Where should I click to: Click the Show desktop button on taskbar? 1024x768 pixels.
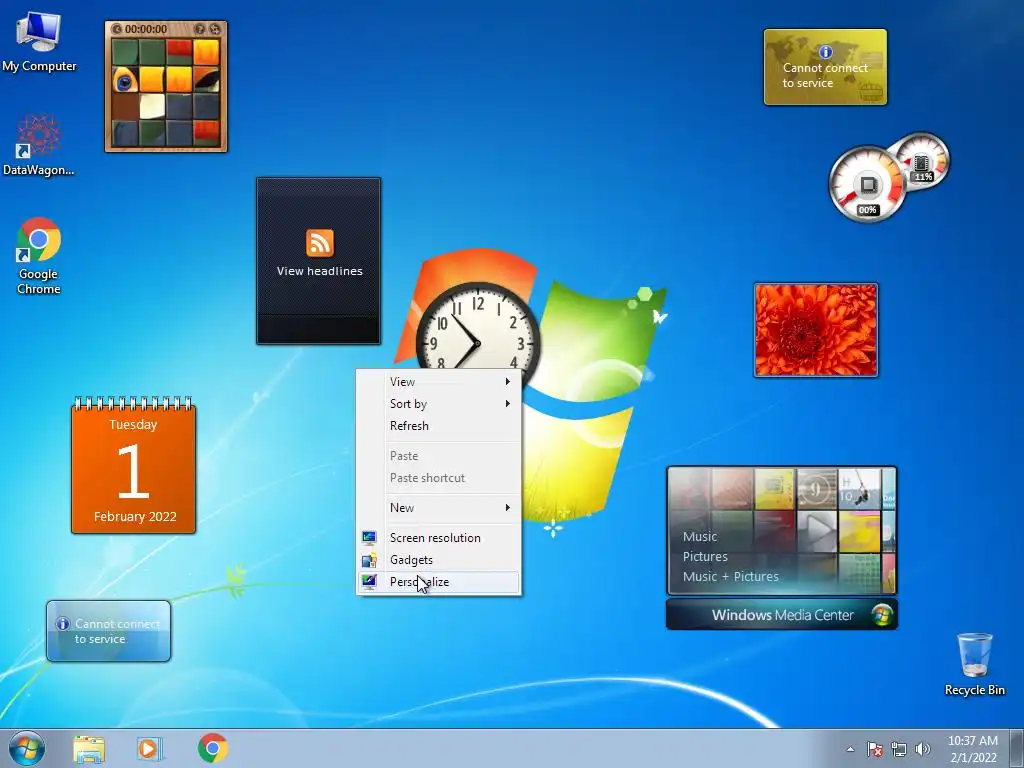coord(1017,748)
